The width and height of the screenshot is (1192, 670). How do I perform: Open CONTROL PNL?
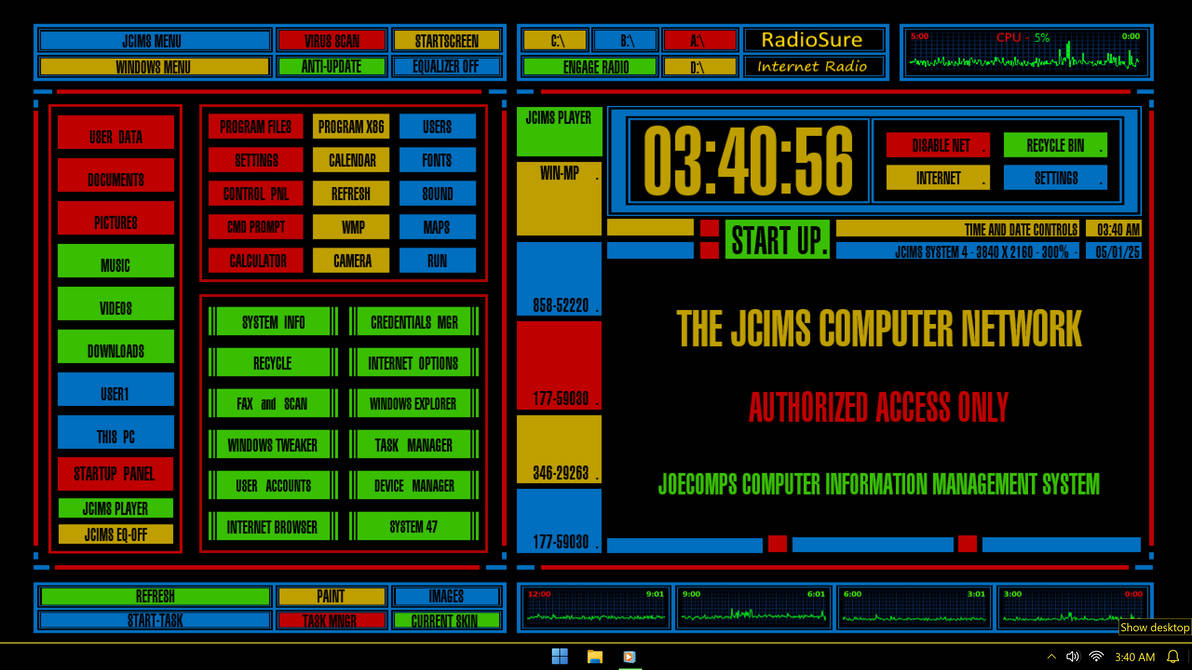coord(255,194)
